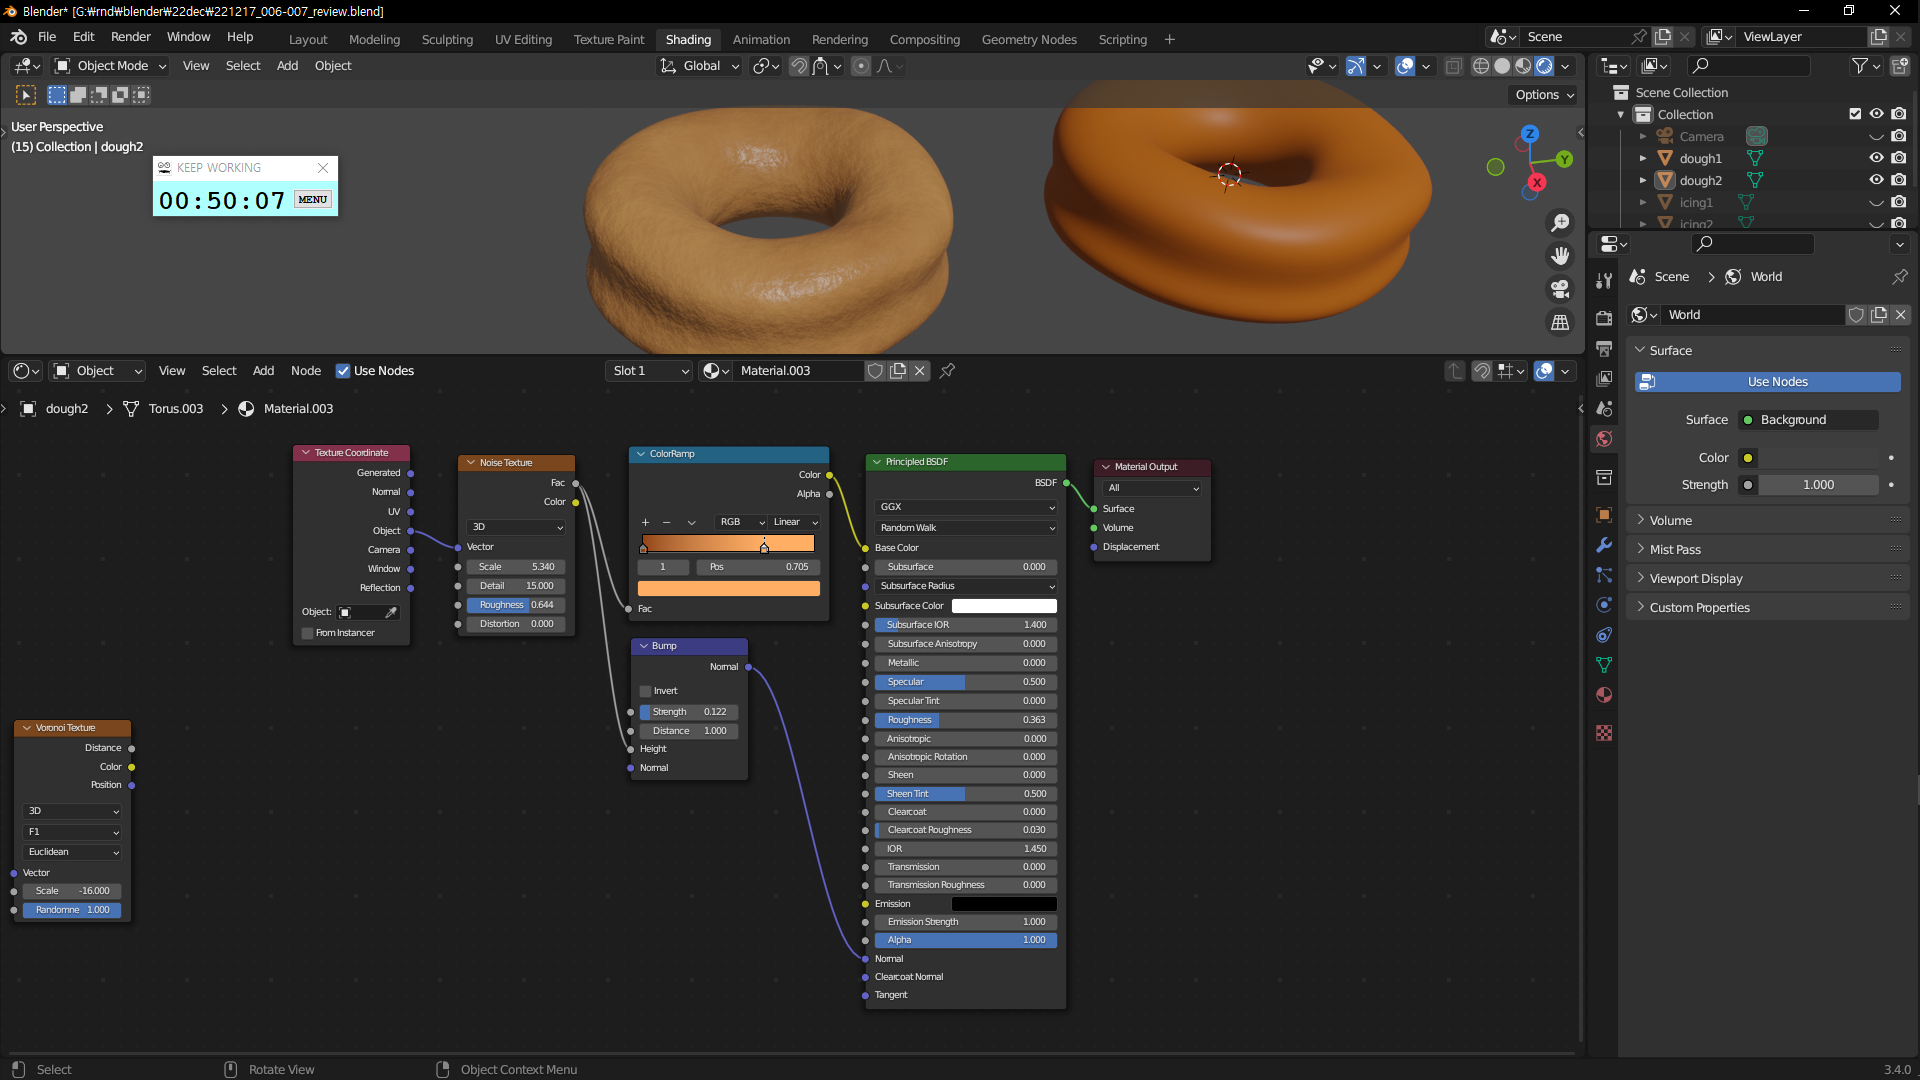1920x1080 pixels.
Task: Expand the Volume panel
Action: (1670, 521)
